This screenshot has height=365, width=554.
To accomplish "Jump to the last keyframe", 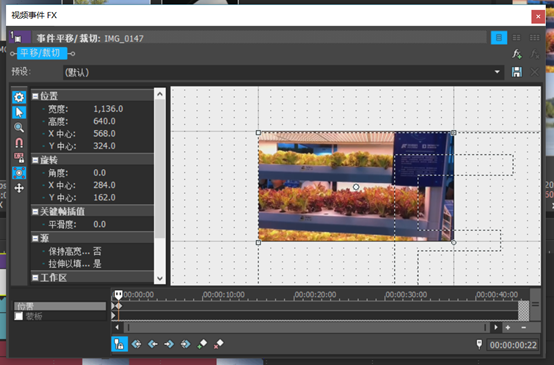I will coord(185,344).
